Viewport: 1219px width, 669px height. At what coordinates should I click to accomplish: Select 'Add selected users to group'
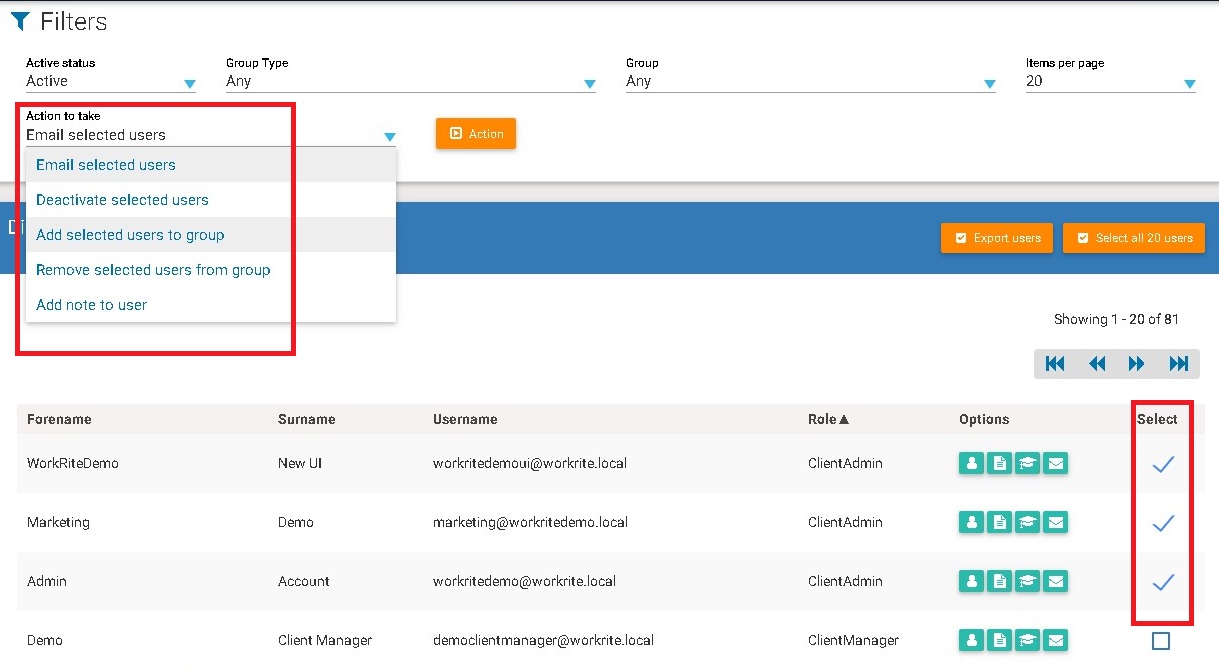pyautogui.click(x=130, y=235)
